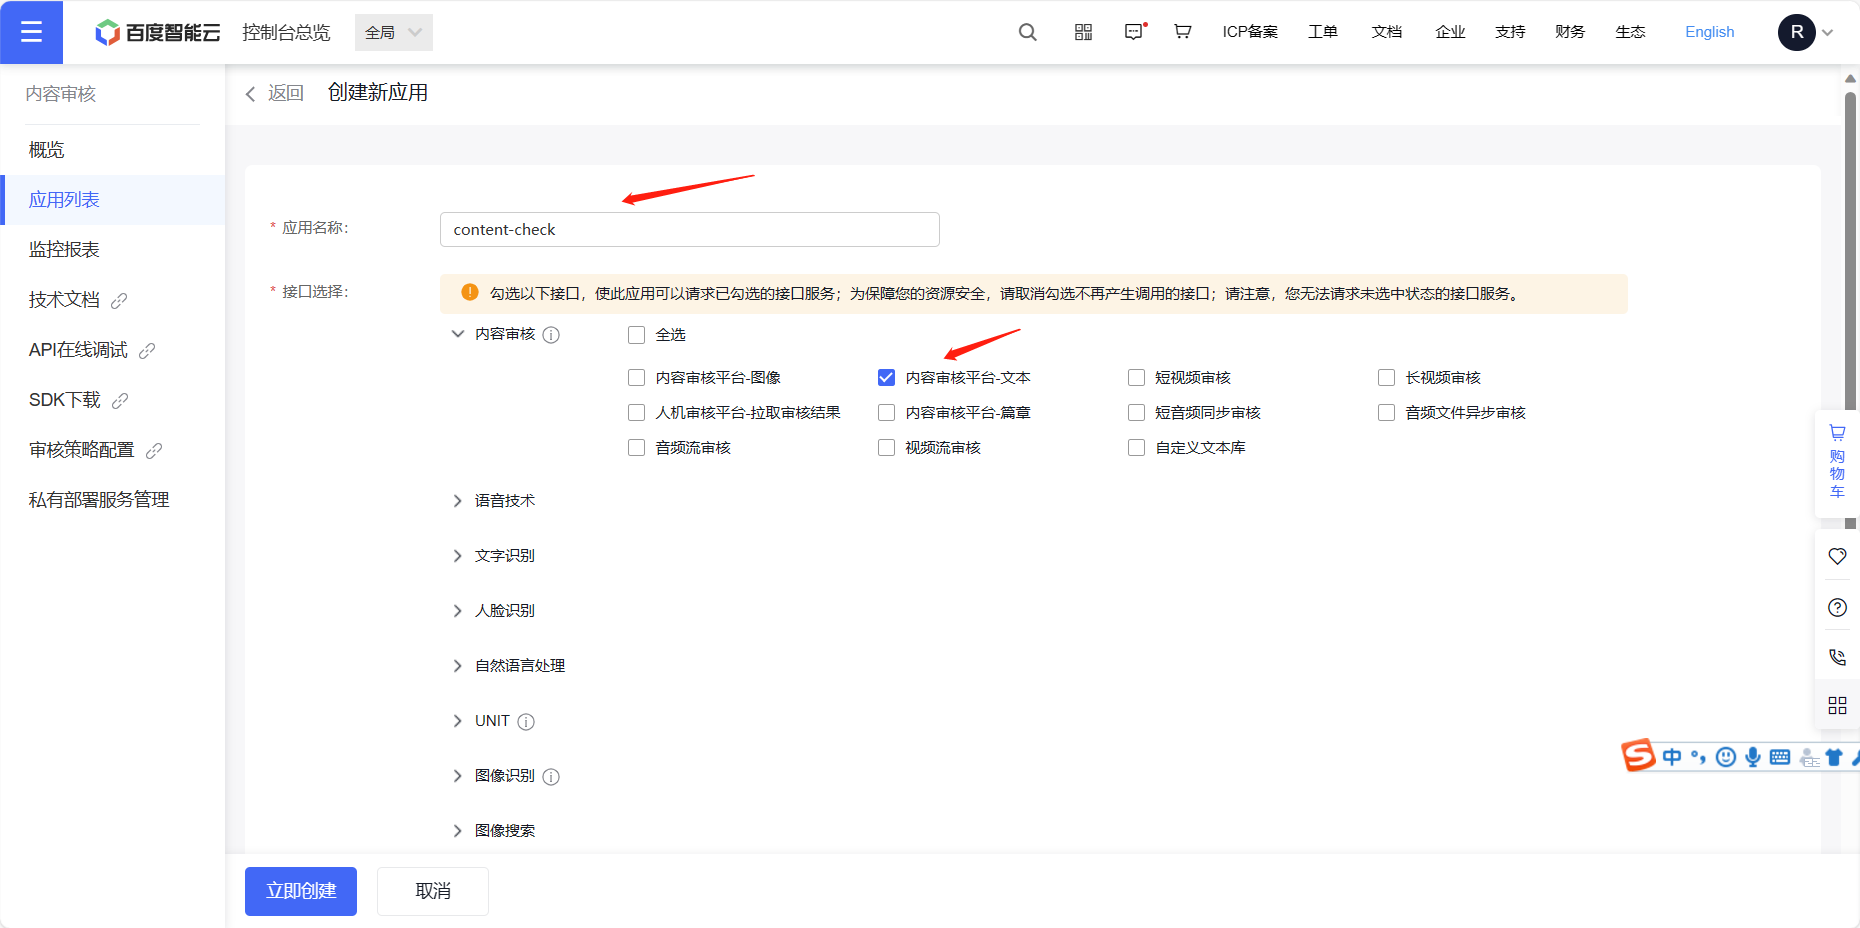This screenshot has height=928, width=1860.
Task: Click the 应用名称 input field
Action: click(x=689, y=229)
